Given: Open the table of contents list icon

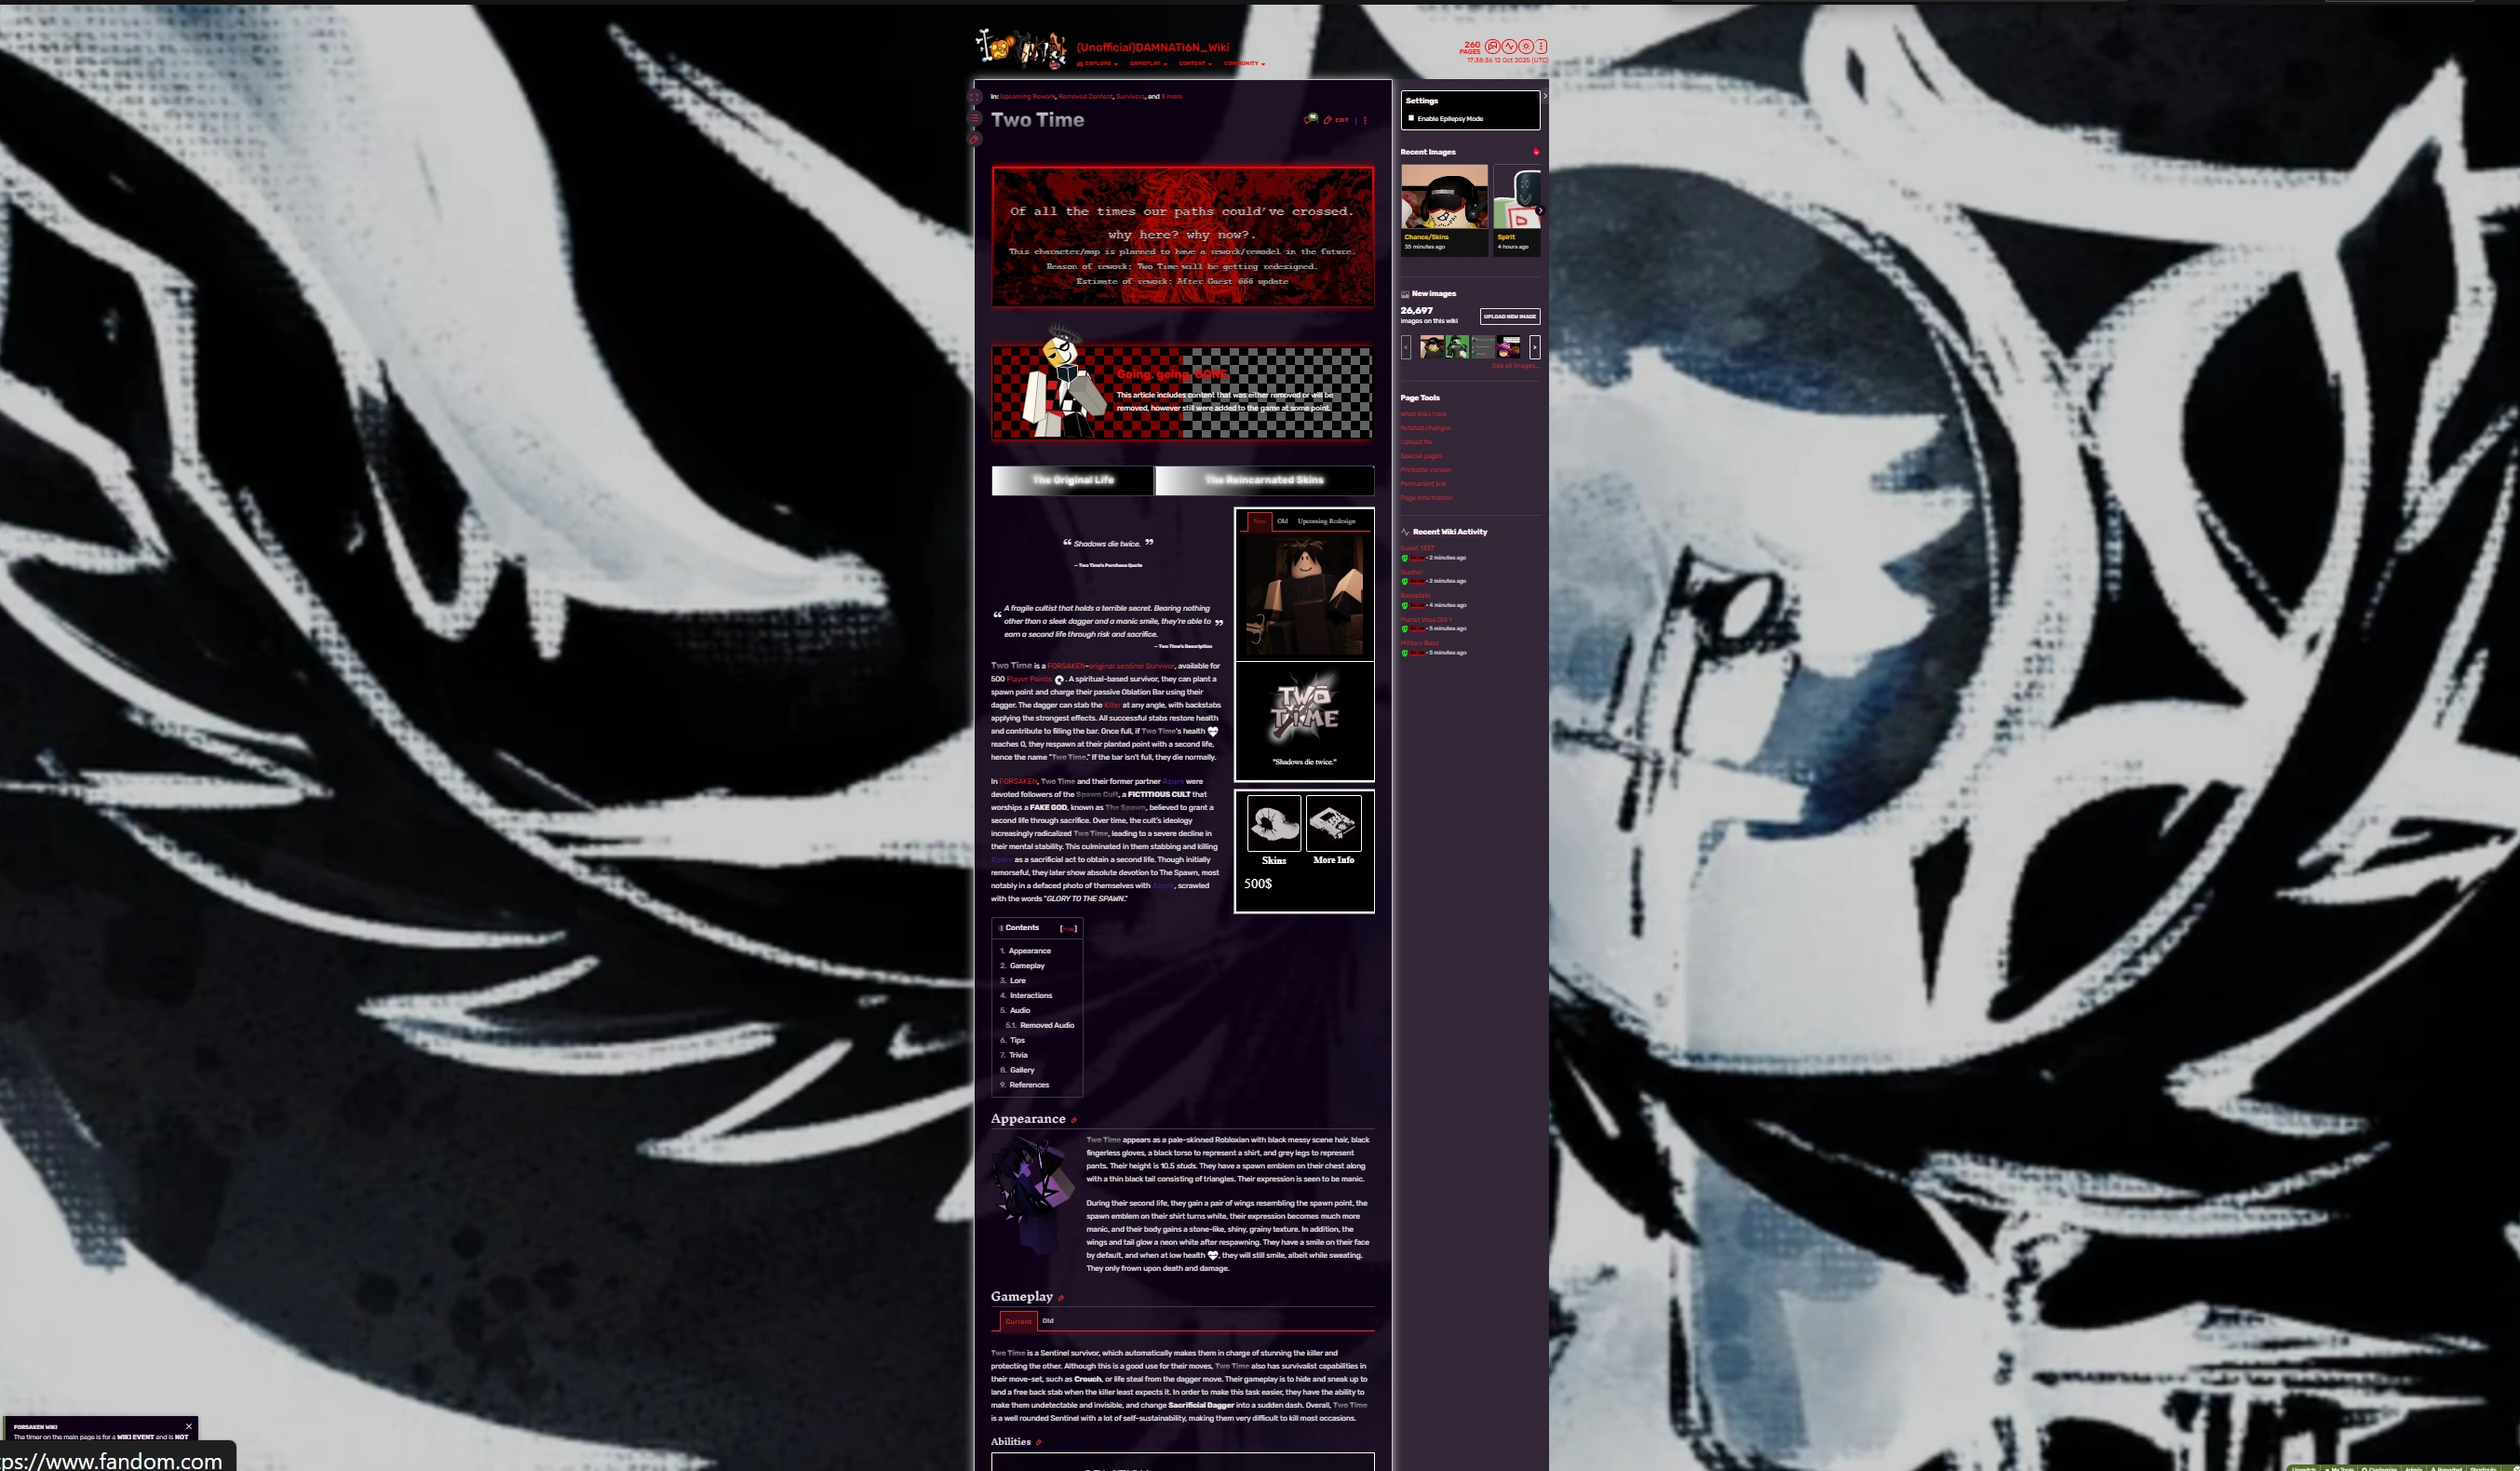Looking at the screenshot, I should click(x=974, y=120).
